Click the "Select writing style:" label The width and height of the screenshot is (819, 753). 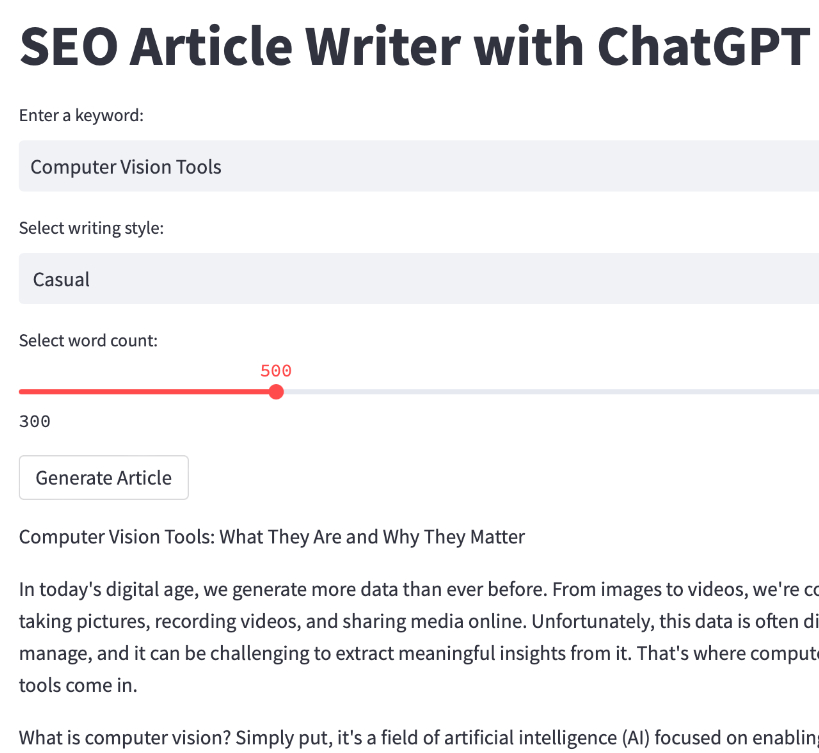pyautogui.click(x=91, y=228)
